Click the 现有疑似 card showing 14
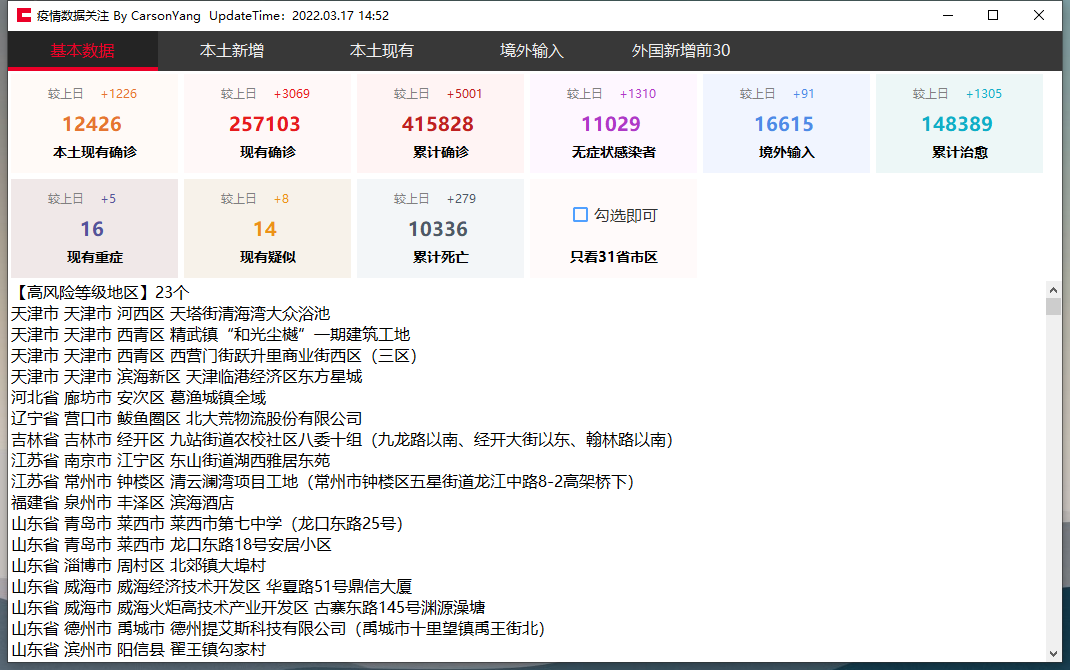1070x670 pixels. click(x=265, y=229)
